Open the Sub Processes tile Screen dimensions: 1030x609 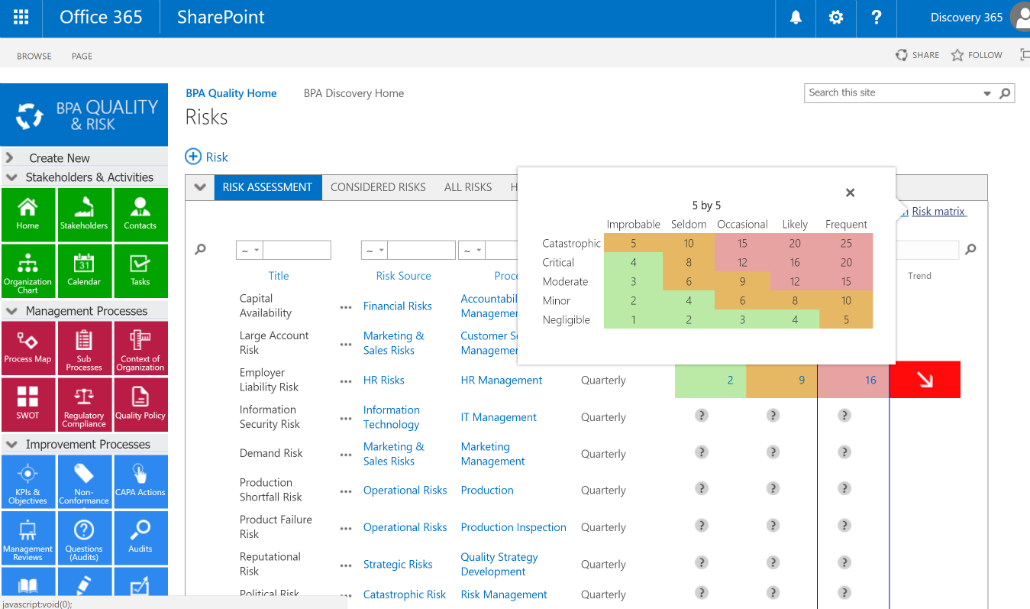pyautogui.click(x=84, y=348)
